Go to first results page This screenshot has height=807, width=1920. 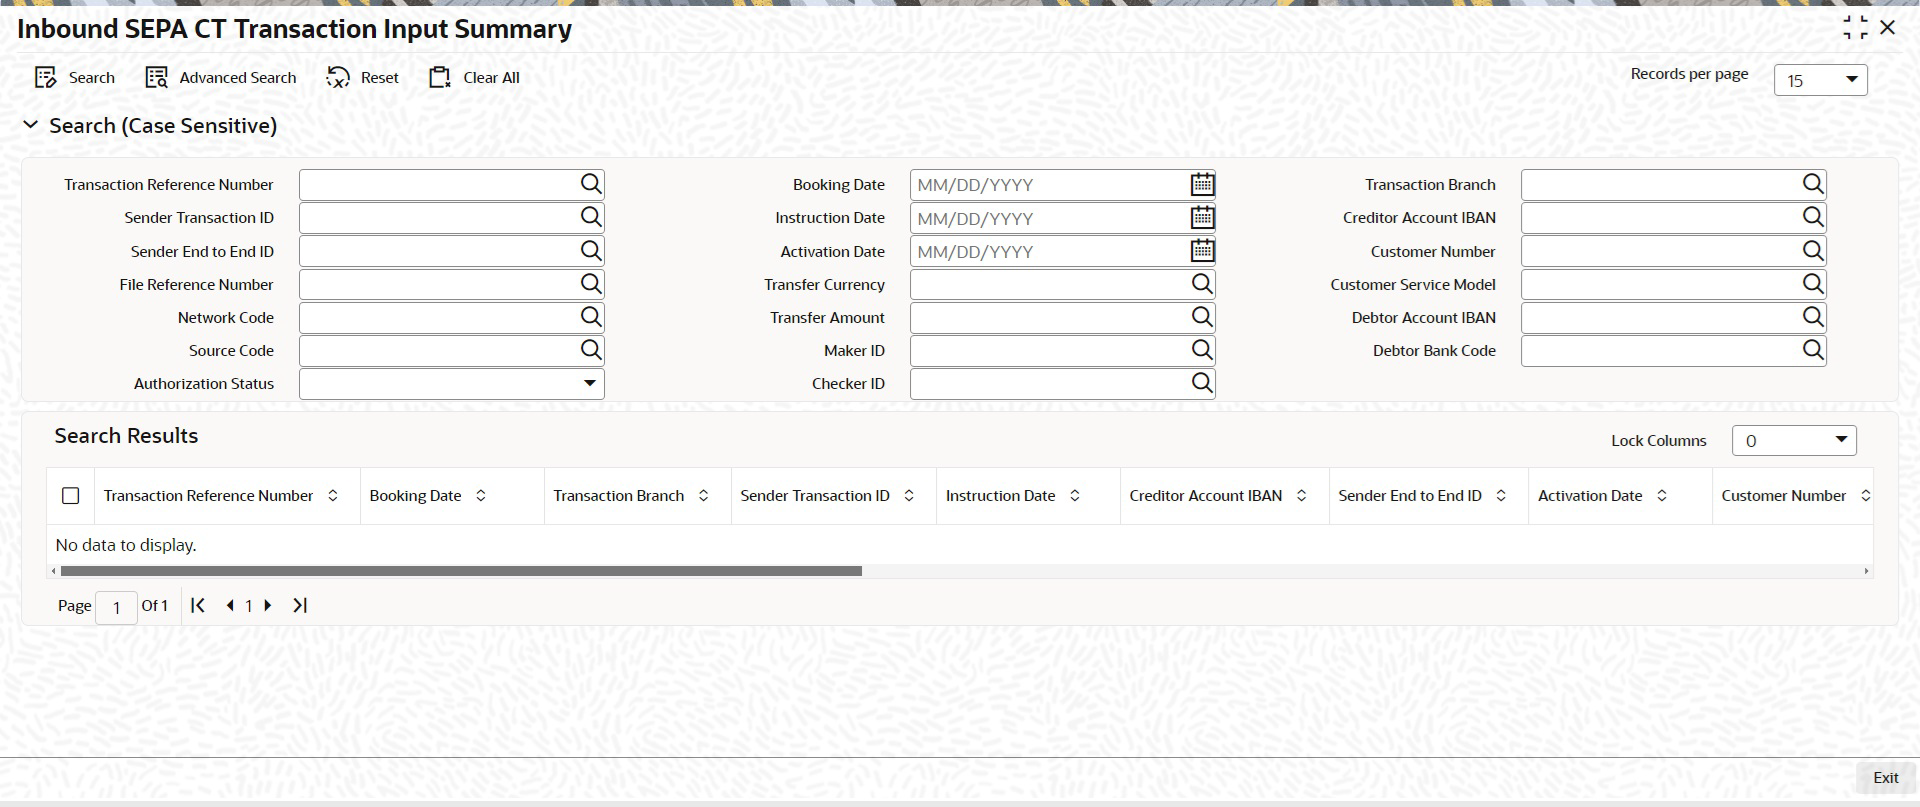[198, 605]
